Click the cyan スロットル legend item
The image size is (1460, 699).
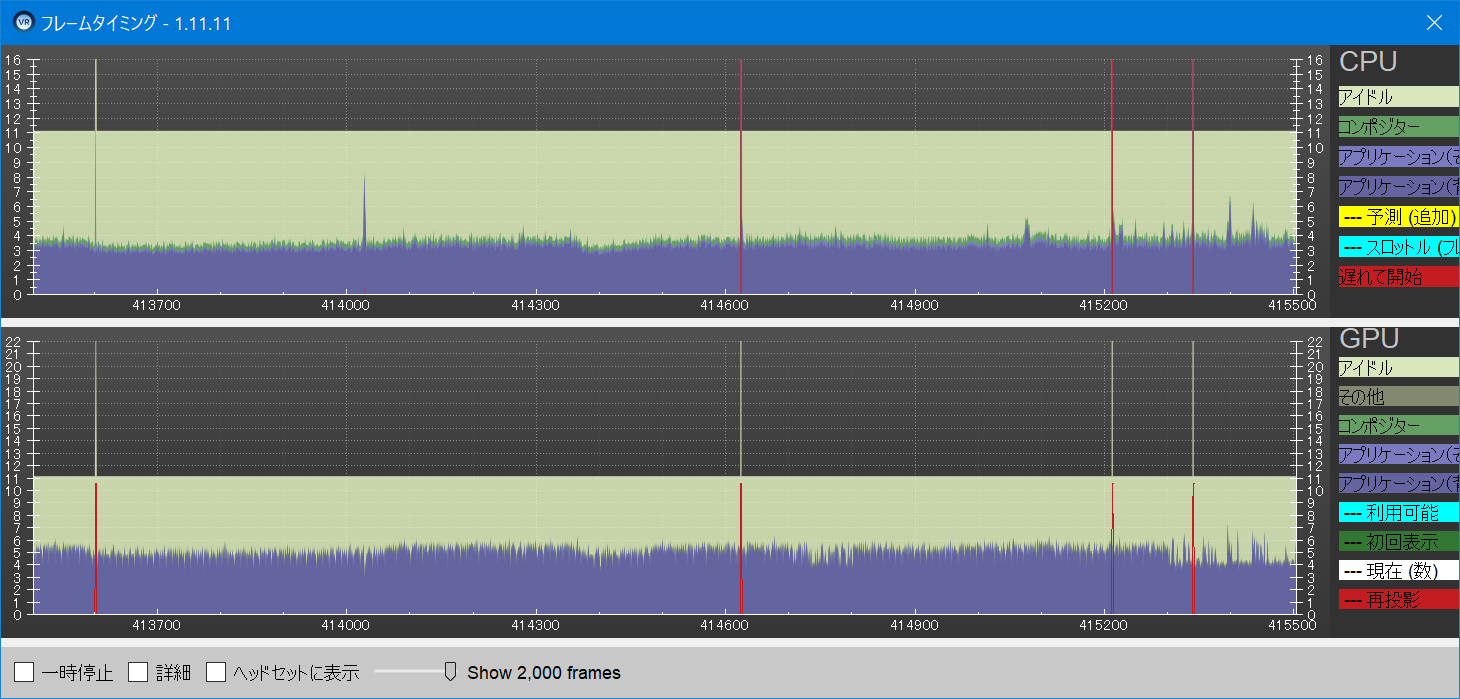[1398, 247]
